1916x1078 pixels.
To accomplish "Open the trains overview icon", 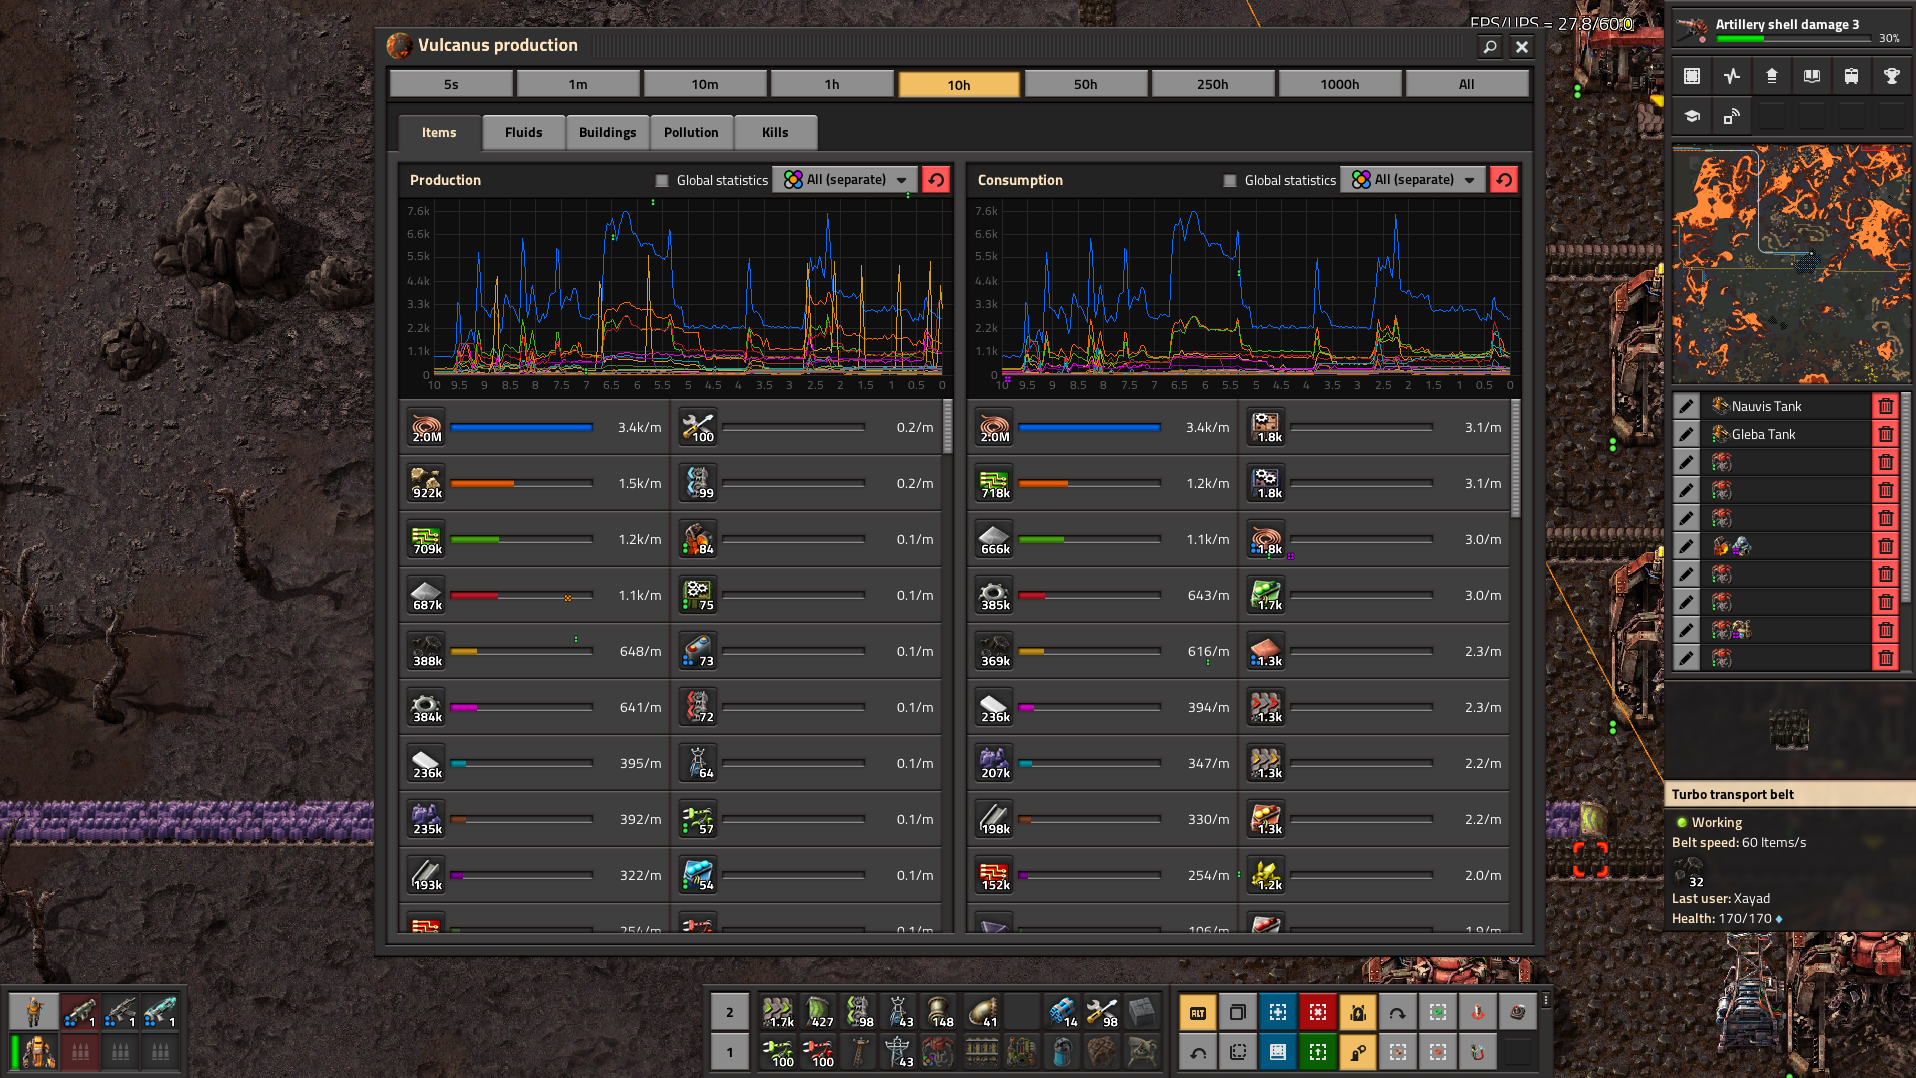I will coord(1851,76).
